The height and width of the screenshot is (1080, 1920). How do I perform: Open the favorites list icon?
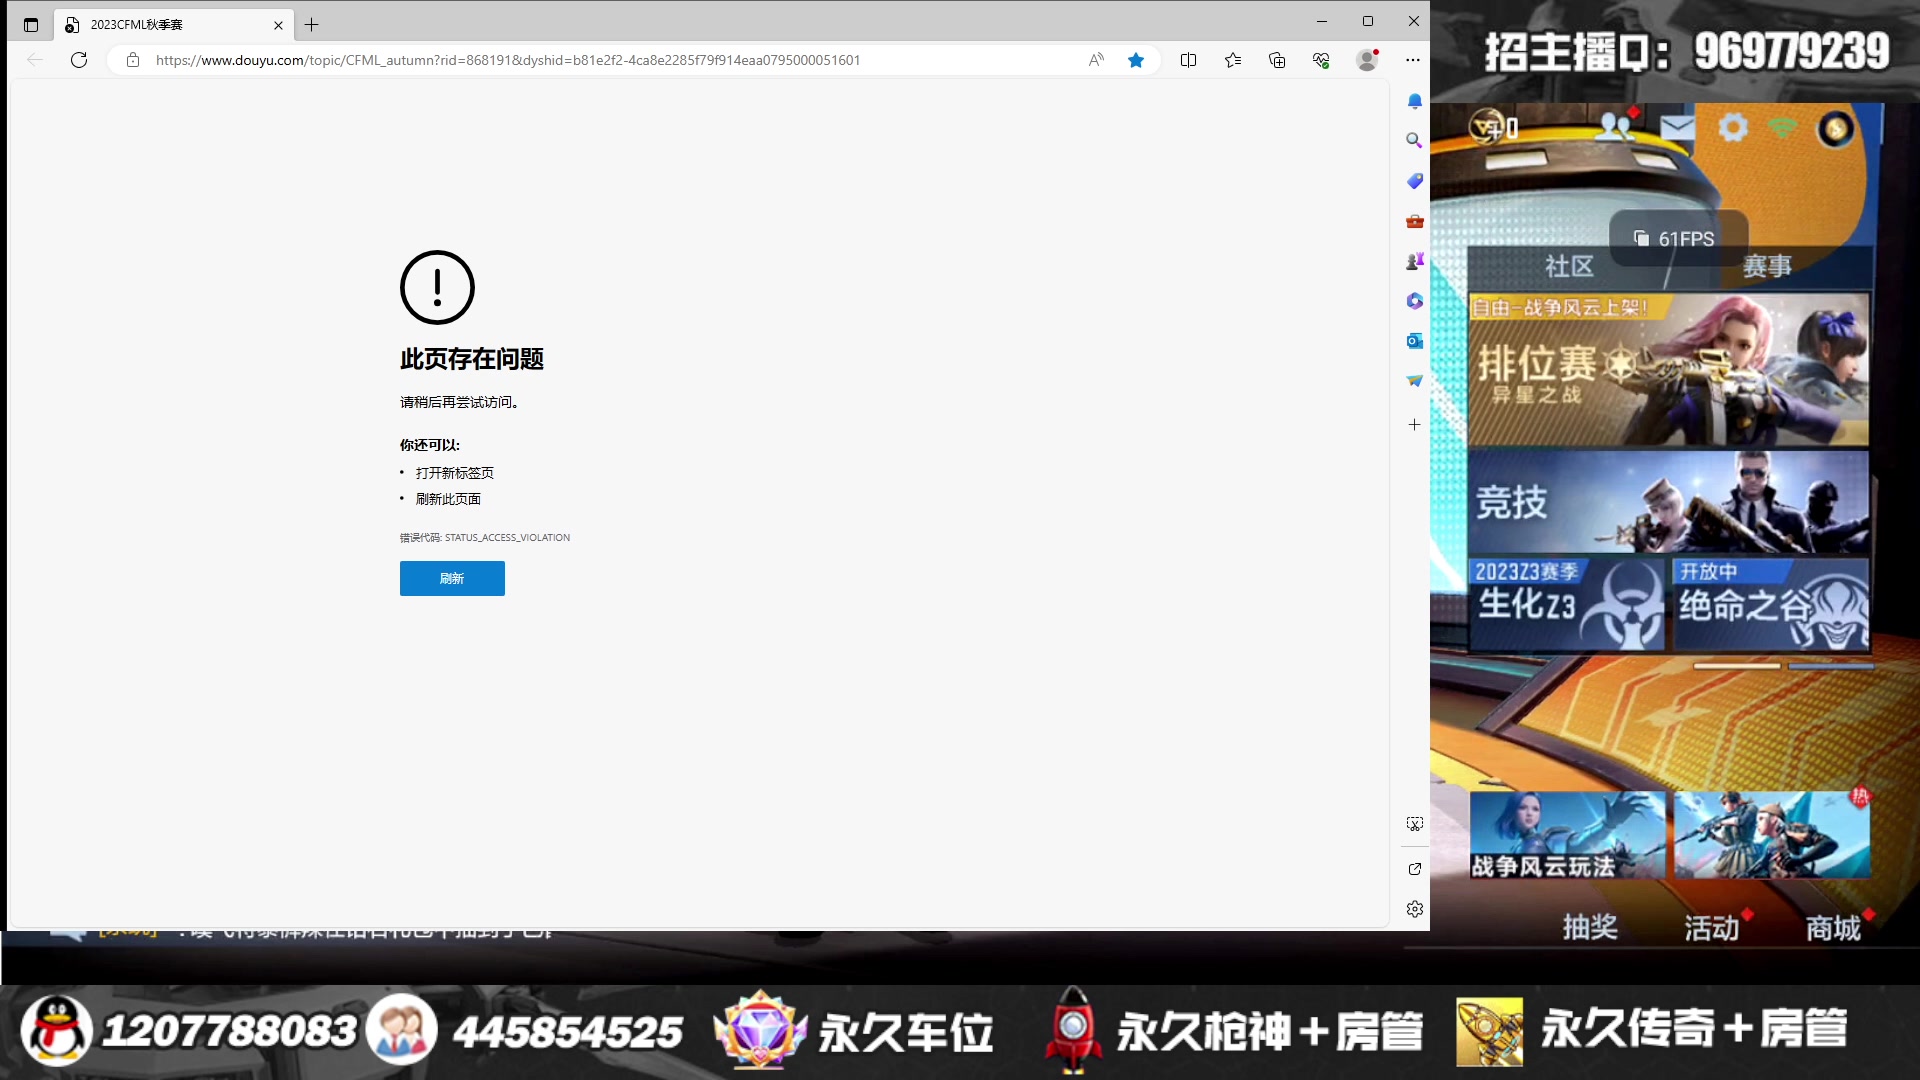[1233, 60]
